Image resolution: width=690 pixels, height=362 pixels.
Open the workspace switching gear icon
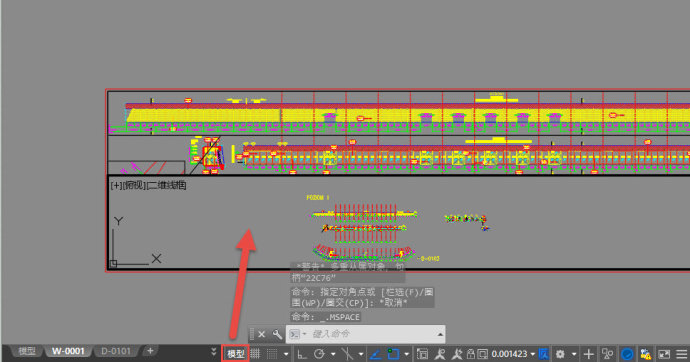point(560,354)
